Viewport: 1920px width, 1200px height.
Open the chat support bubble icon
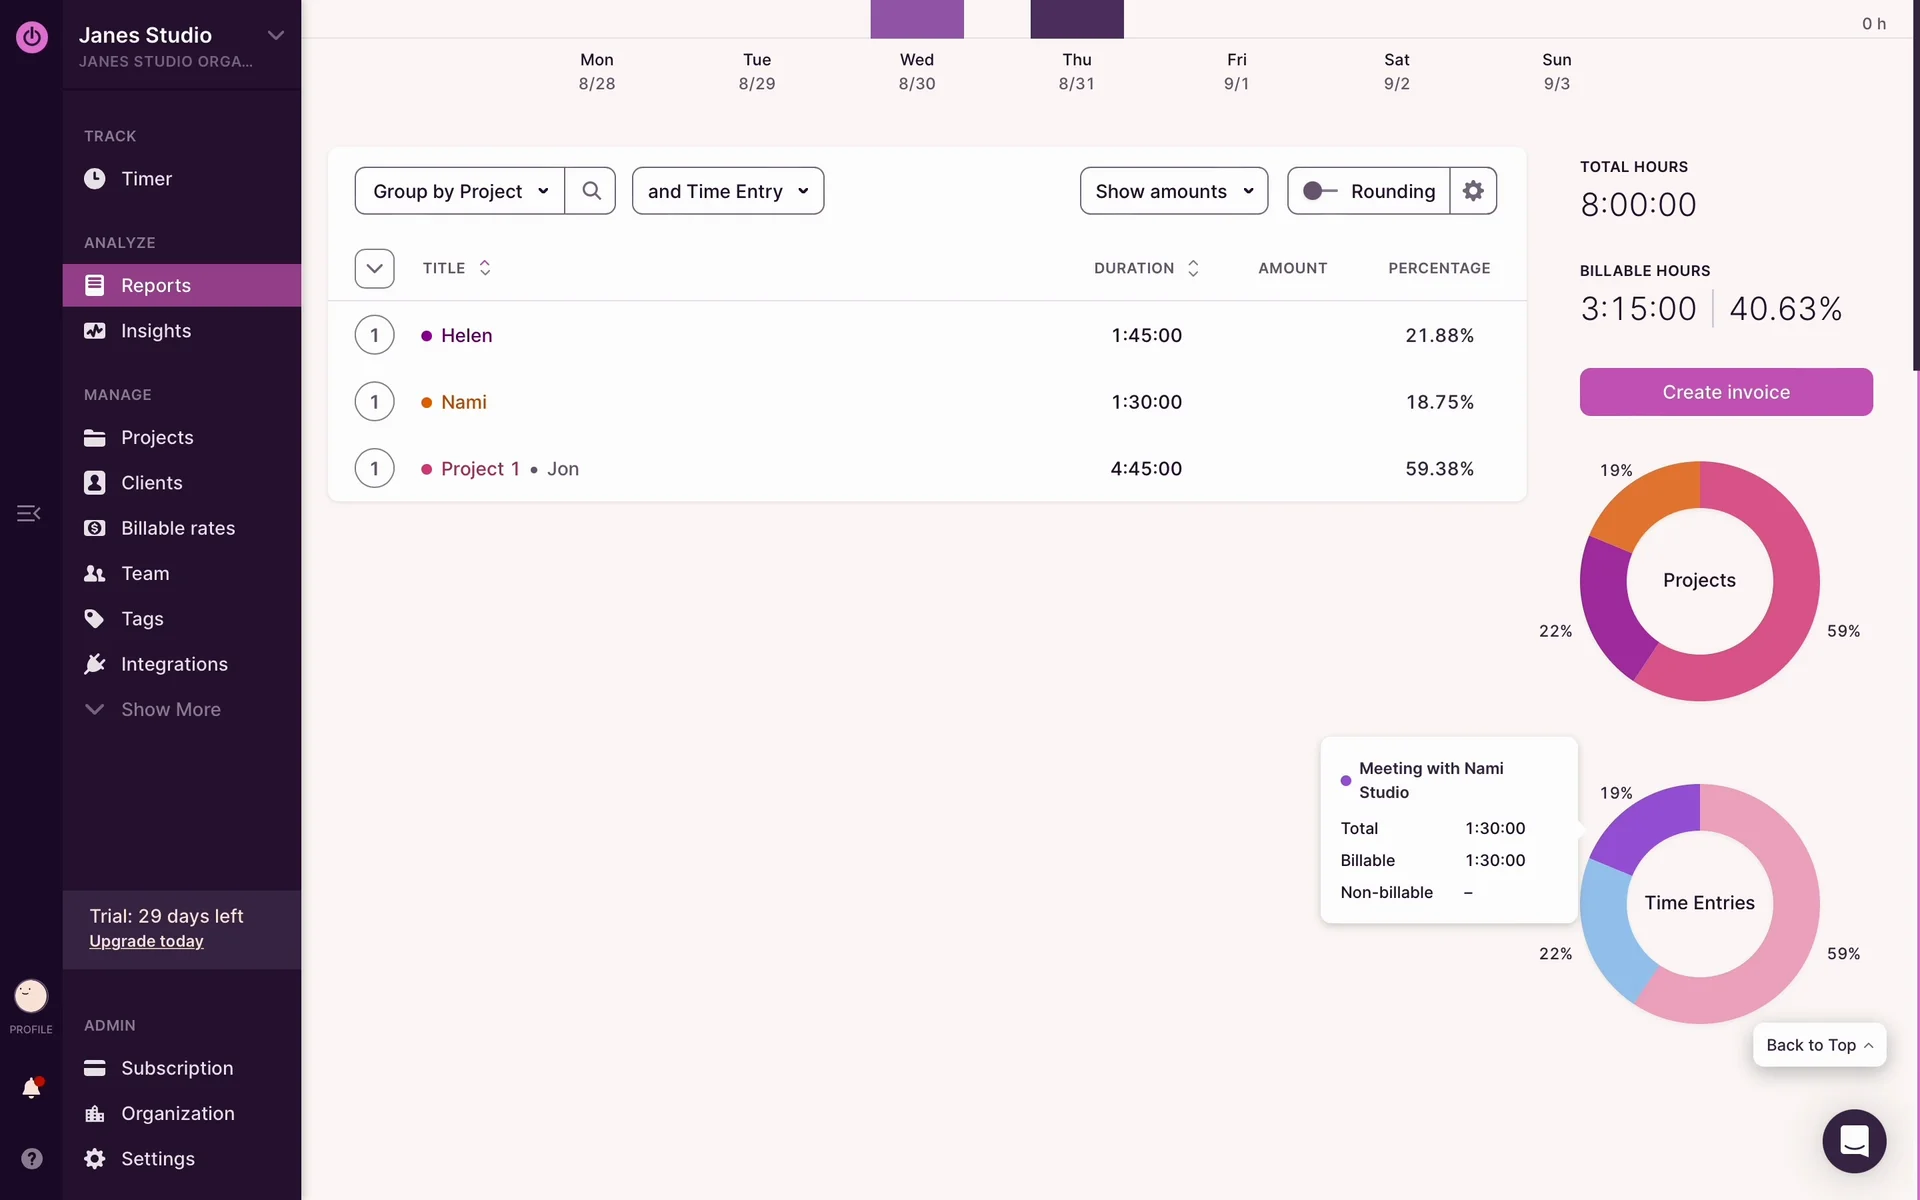(x=1853, y=1141)
